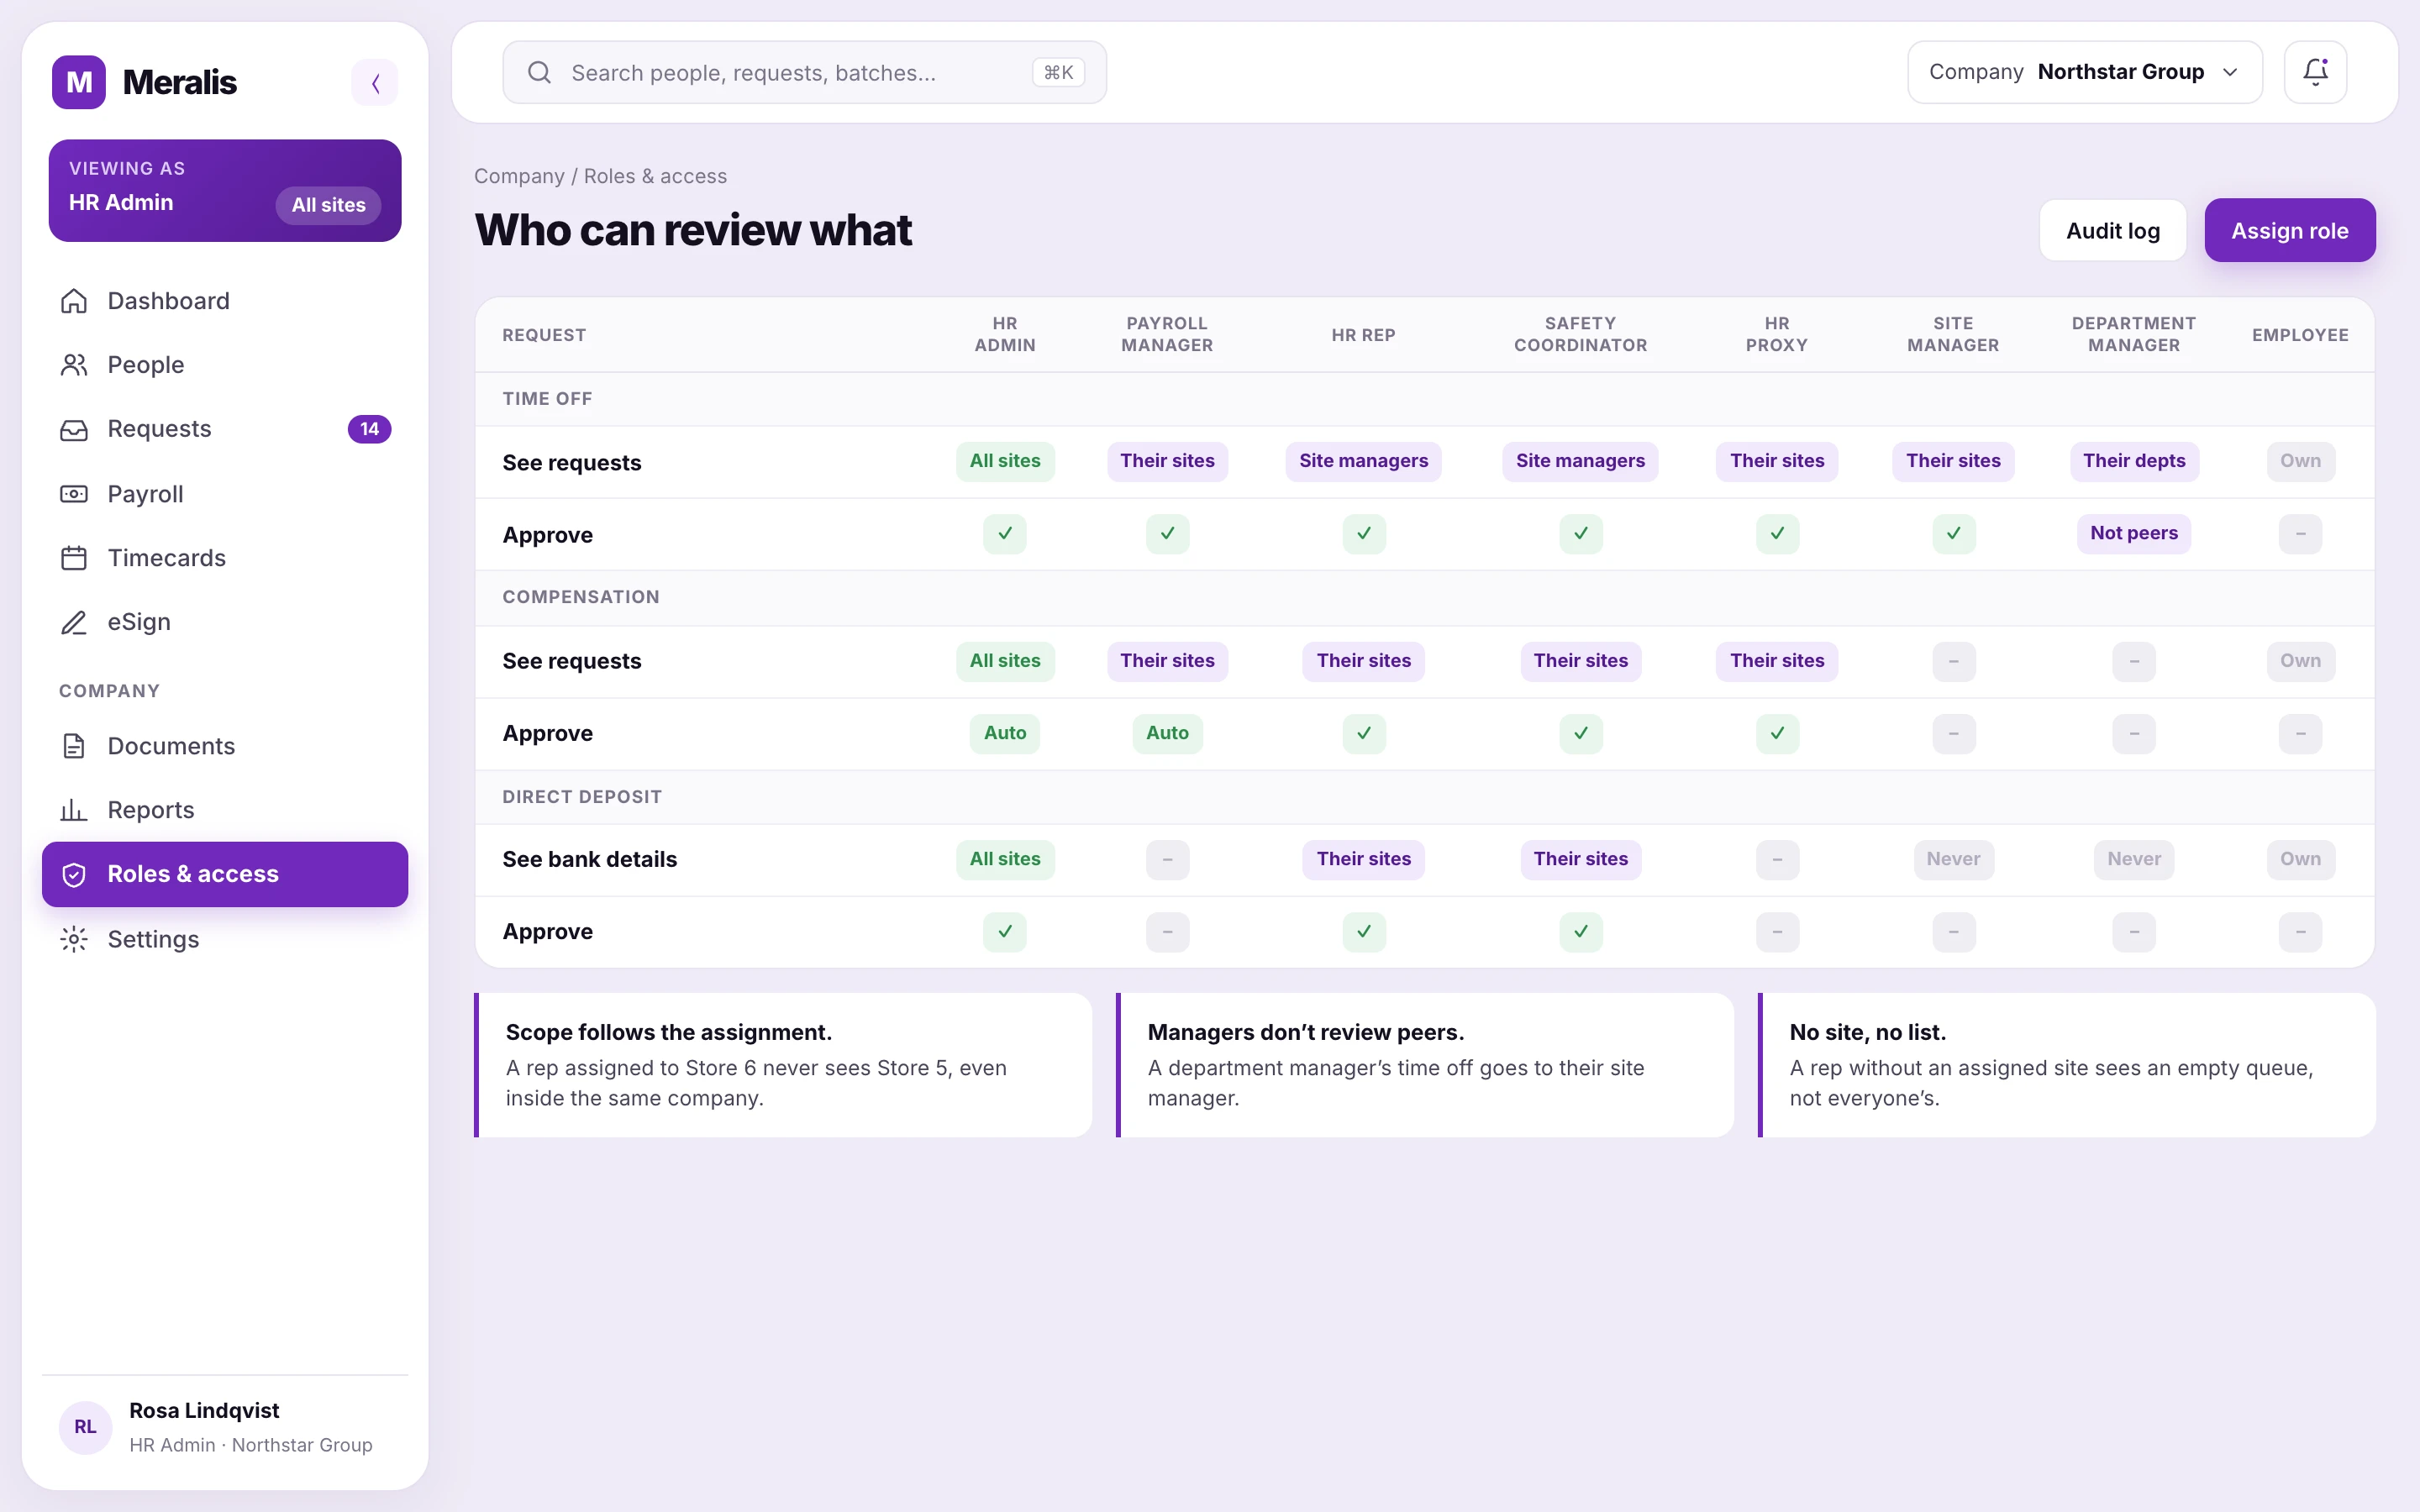Click the Roles & access shield icon
Image resolution: width=2420 pixels, height=1512 pixels.
coord(74,875)
